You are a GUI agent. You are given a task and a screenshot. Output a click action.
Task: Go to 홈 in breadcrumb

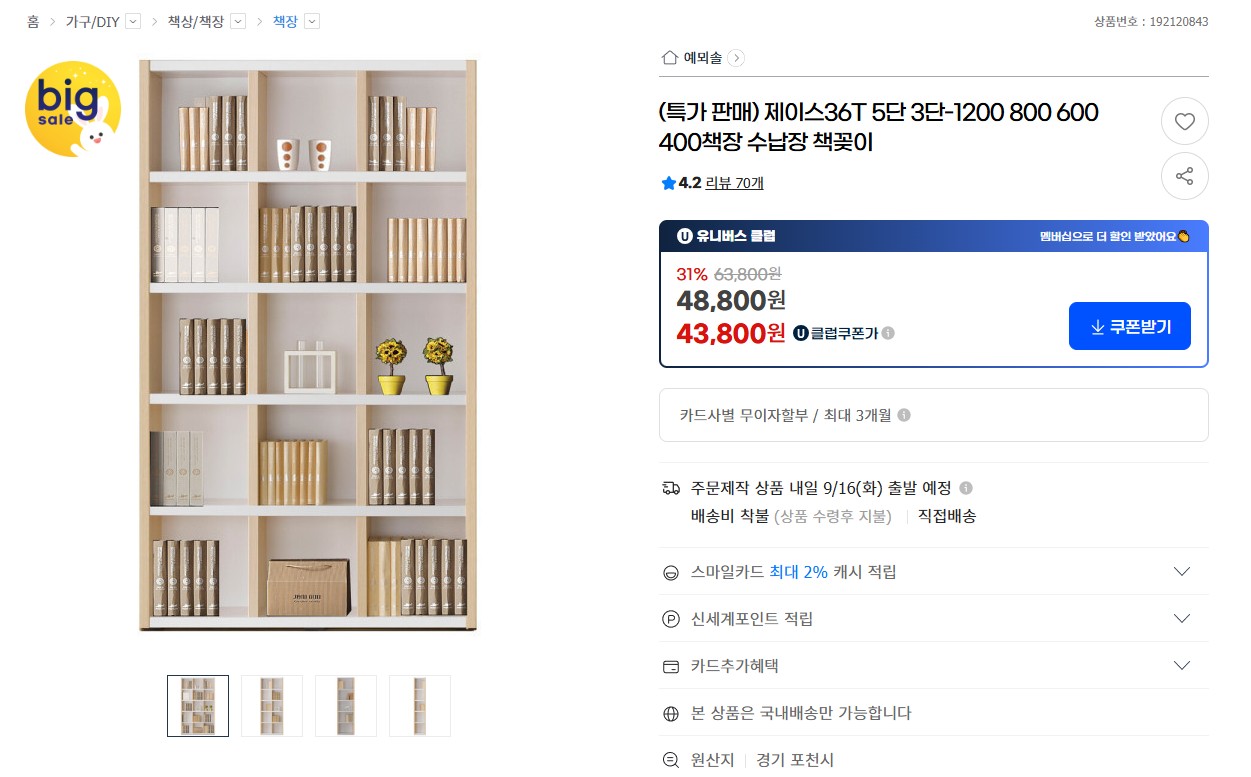pyautogui.click(x=33, y=22)
